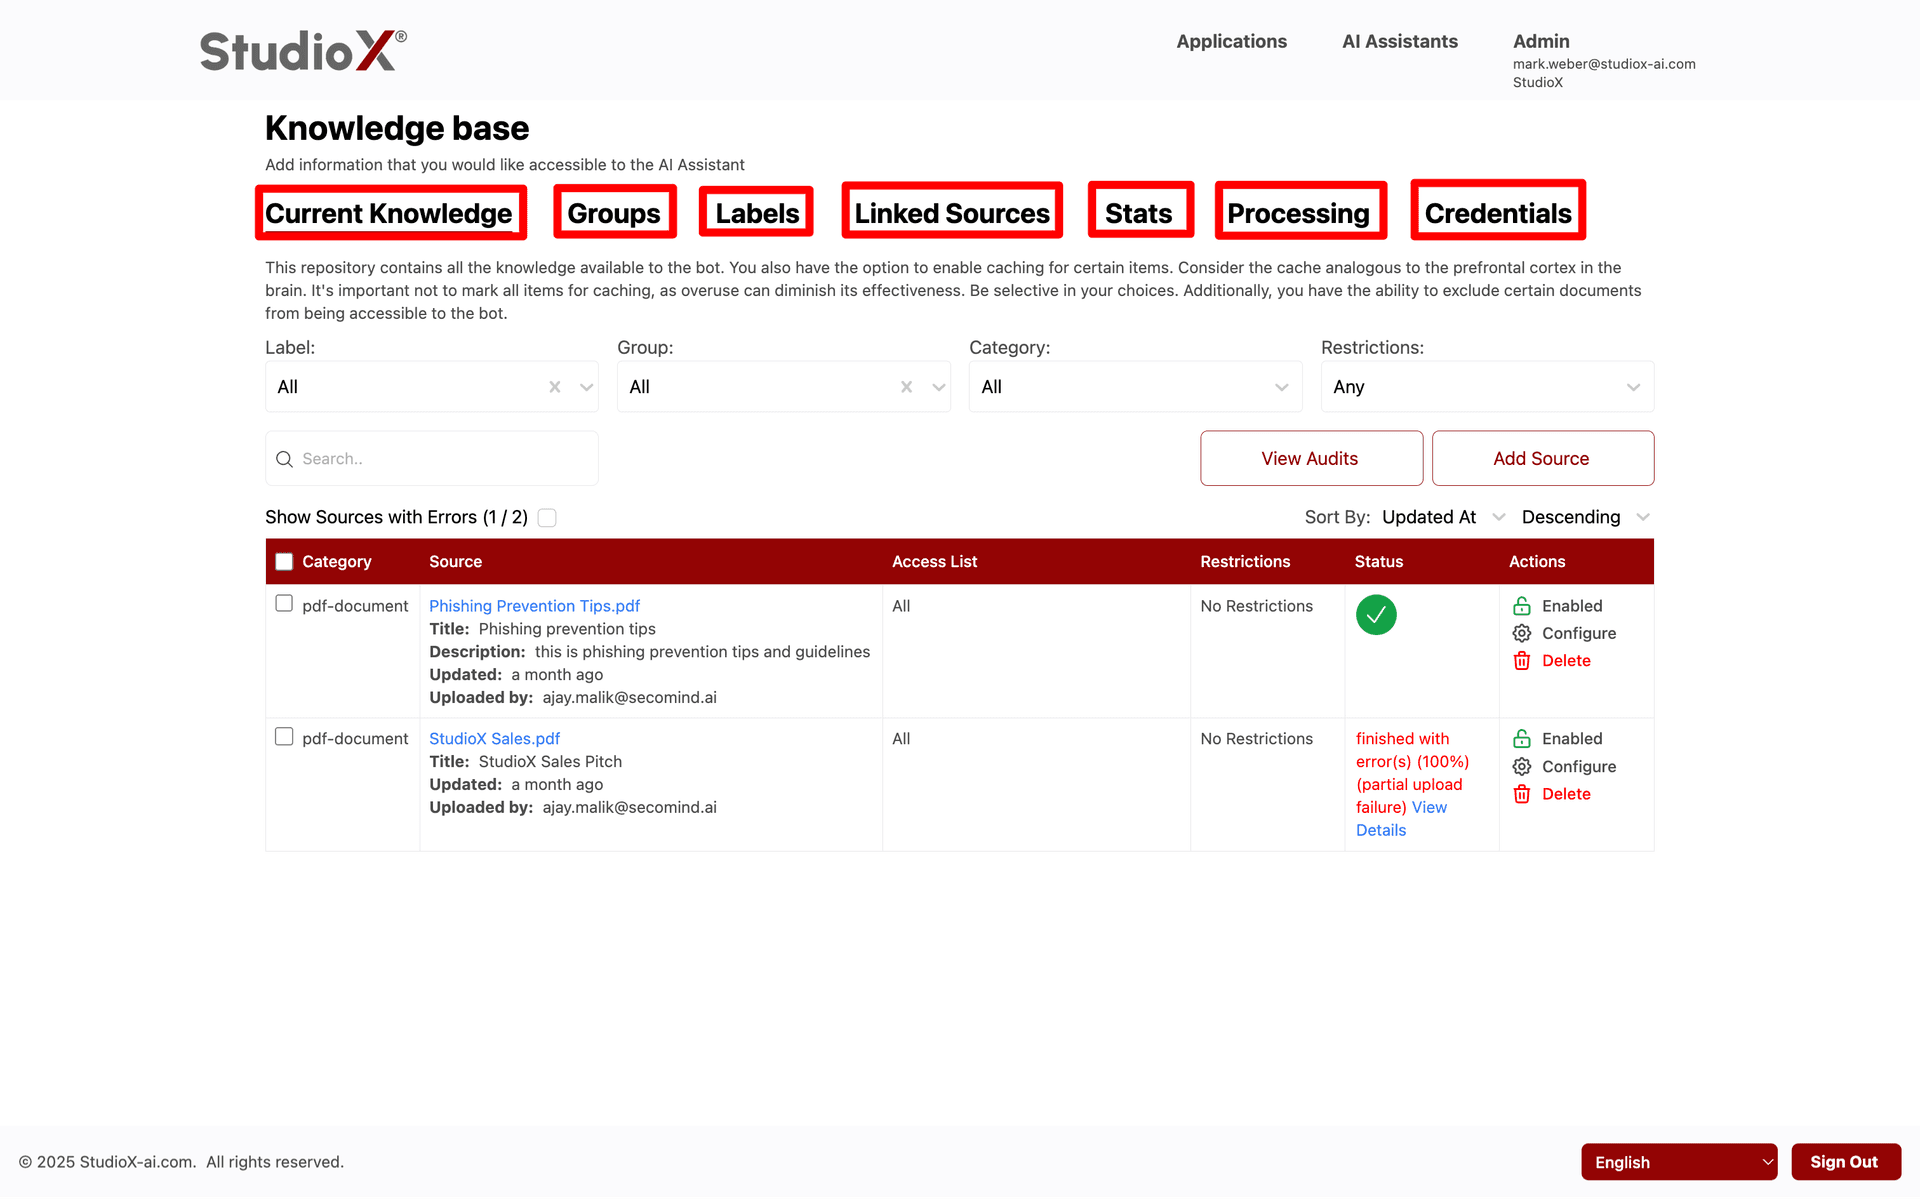Click the trash icon to delete Phishing Prevention Tips
Screen dimensions: 1920x1199
coord(1522,660)
